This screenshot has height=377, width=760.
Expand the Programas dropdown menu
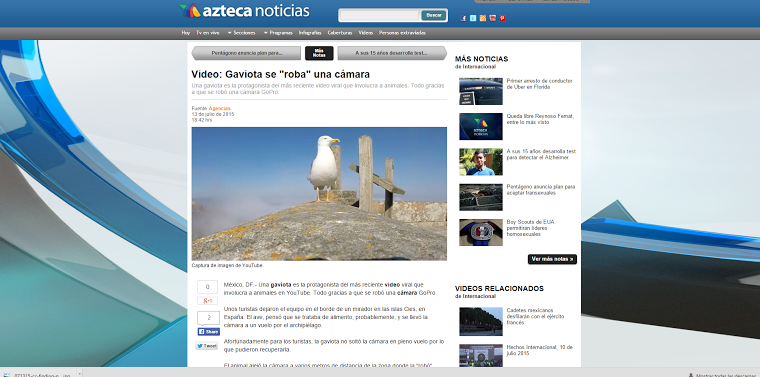278,33
